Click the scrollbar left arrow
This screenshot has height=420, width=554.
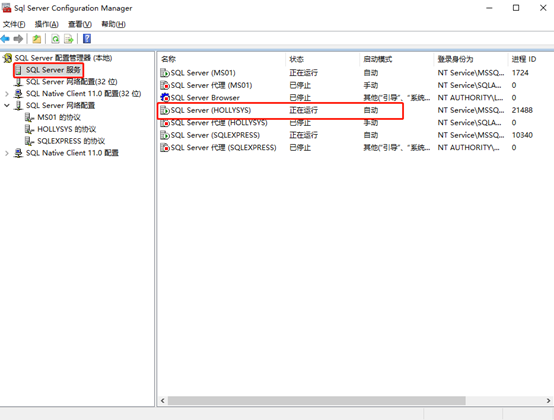pyautogui.click(x=163, y=401)
